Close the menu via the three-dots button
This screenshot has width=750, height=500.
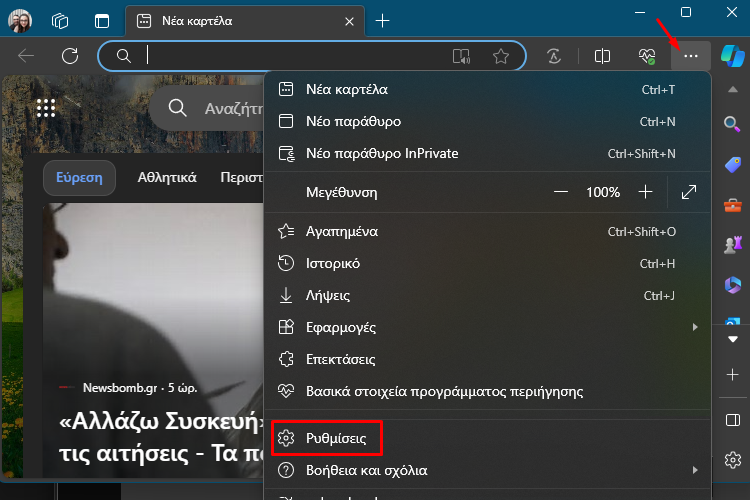pyautogui.click(x=691, y=56)
